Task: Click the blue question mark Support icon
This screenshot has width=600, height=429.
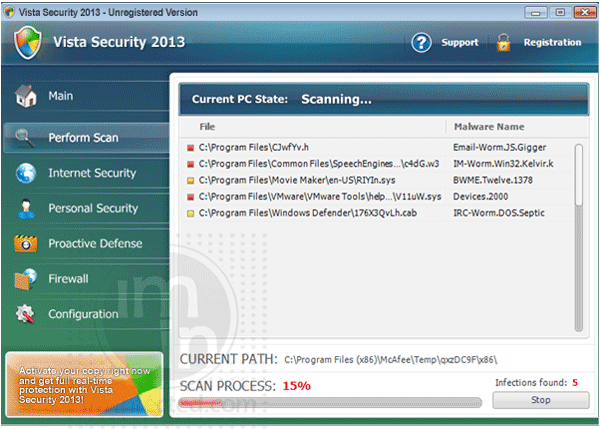Action: pos(421,42)
